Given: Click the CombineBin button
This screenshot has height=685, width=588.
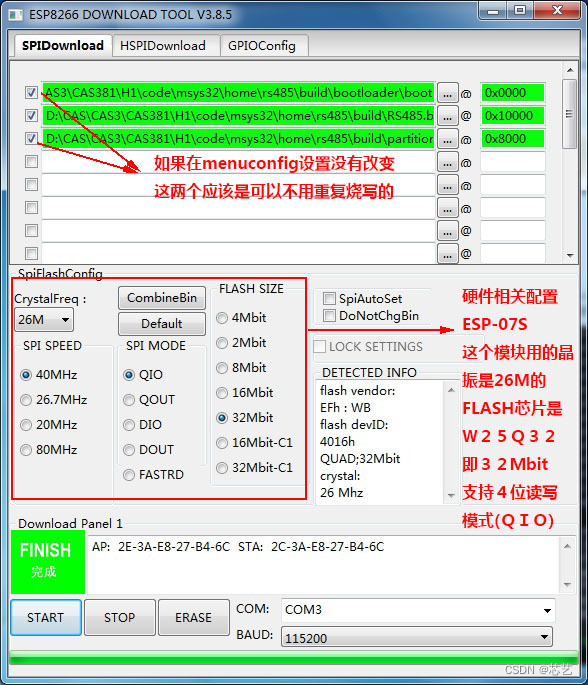Looking at the screenshot, I should (x=162, y=298).
